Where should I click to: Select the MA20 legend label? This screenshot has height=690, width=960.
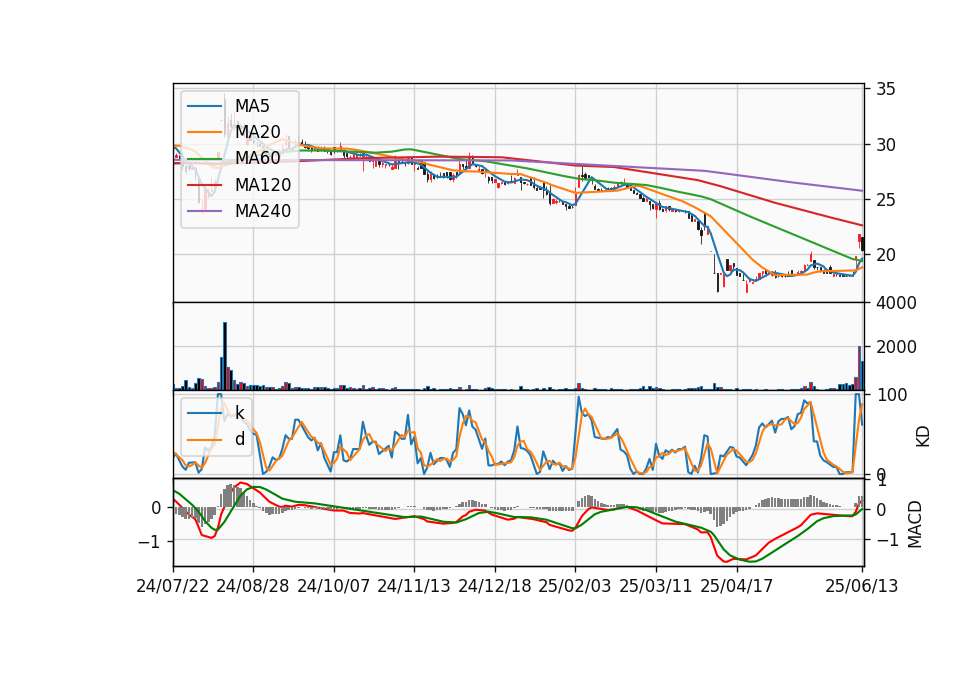[258, 132]
